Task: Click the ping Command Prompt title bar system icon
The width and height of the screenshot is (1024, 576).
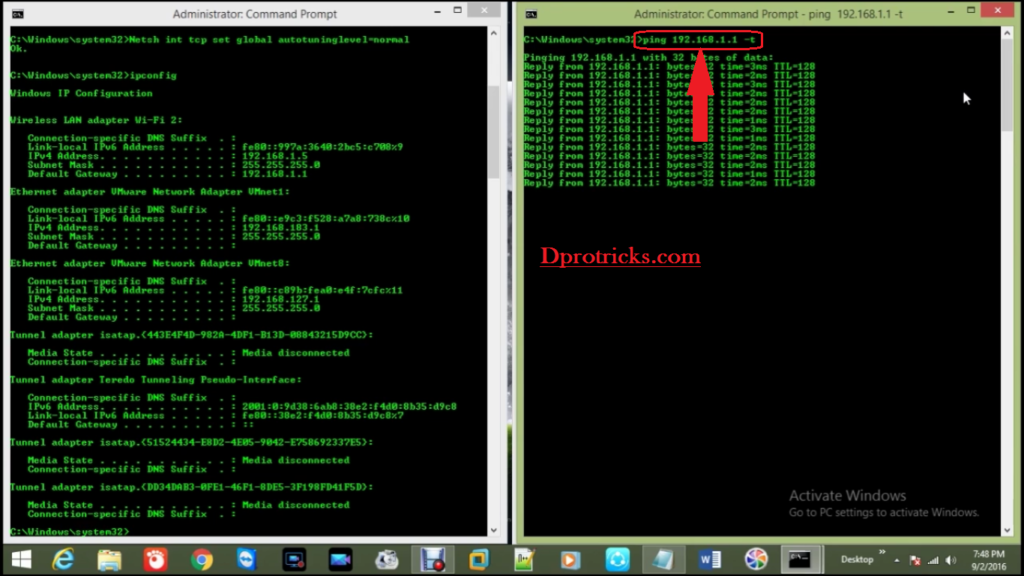Action: click(532, 14)
